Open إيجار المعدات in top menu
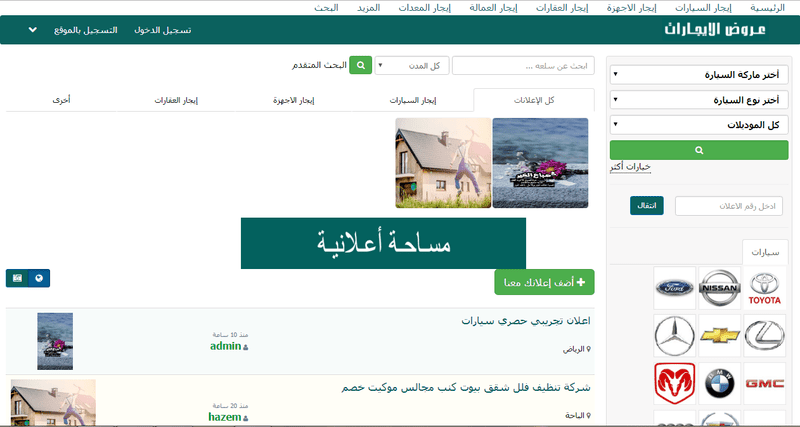The height and width of the screenshot is (427, 800). coord(424,8)
